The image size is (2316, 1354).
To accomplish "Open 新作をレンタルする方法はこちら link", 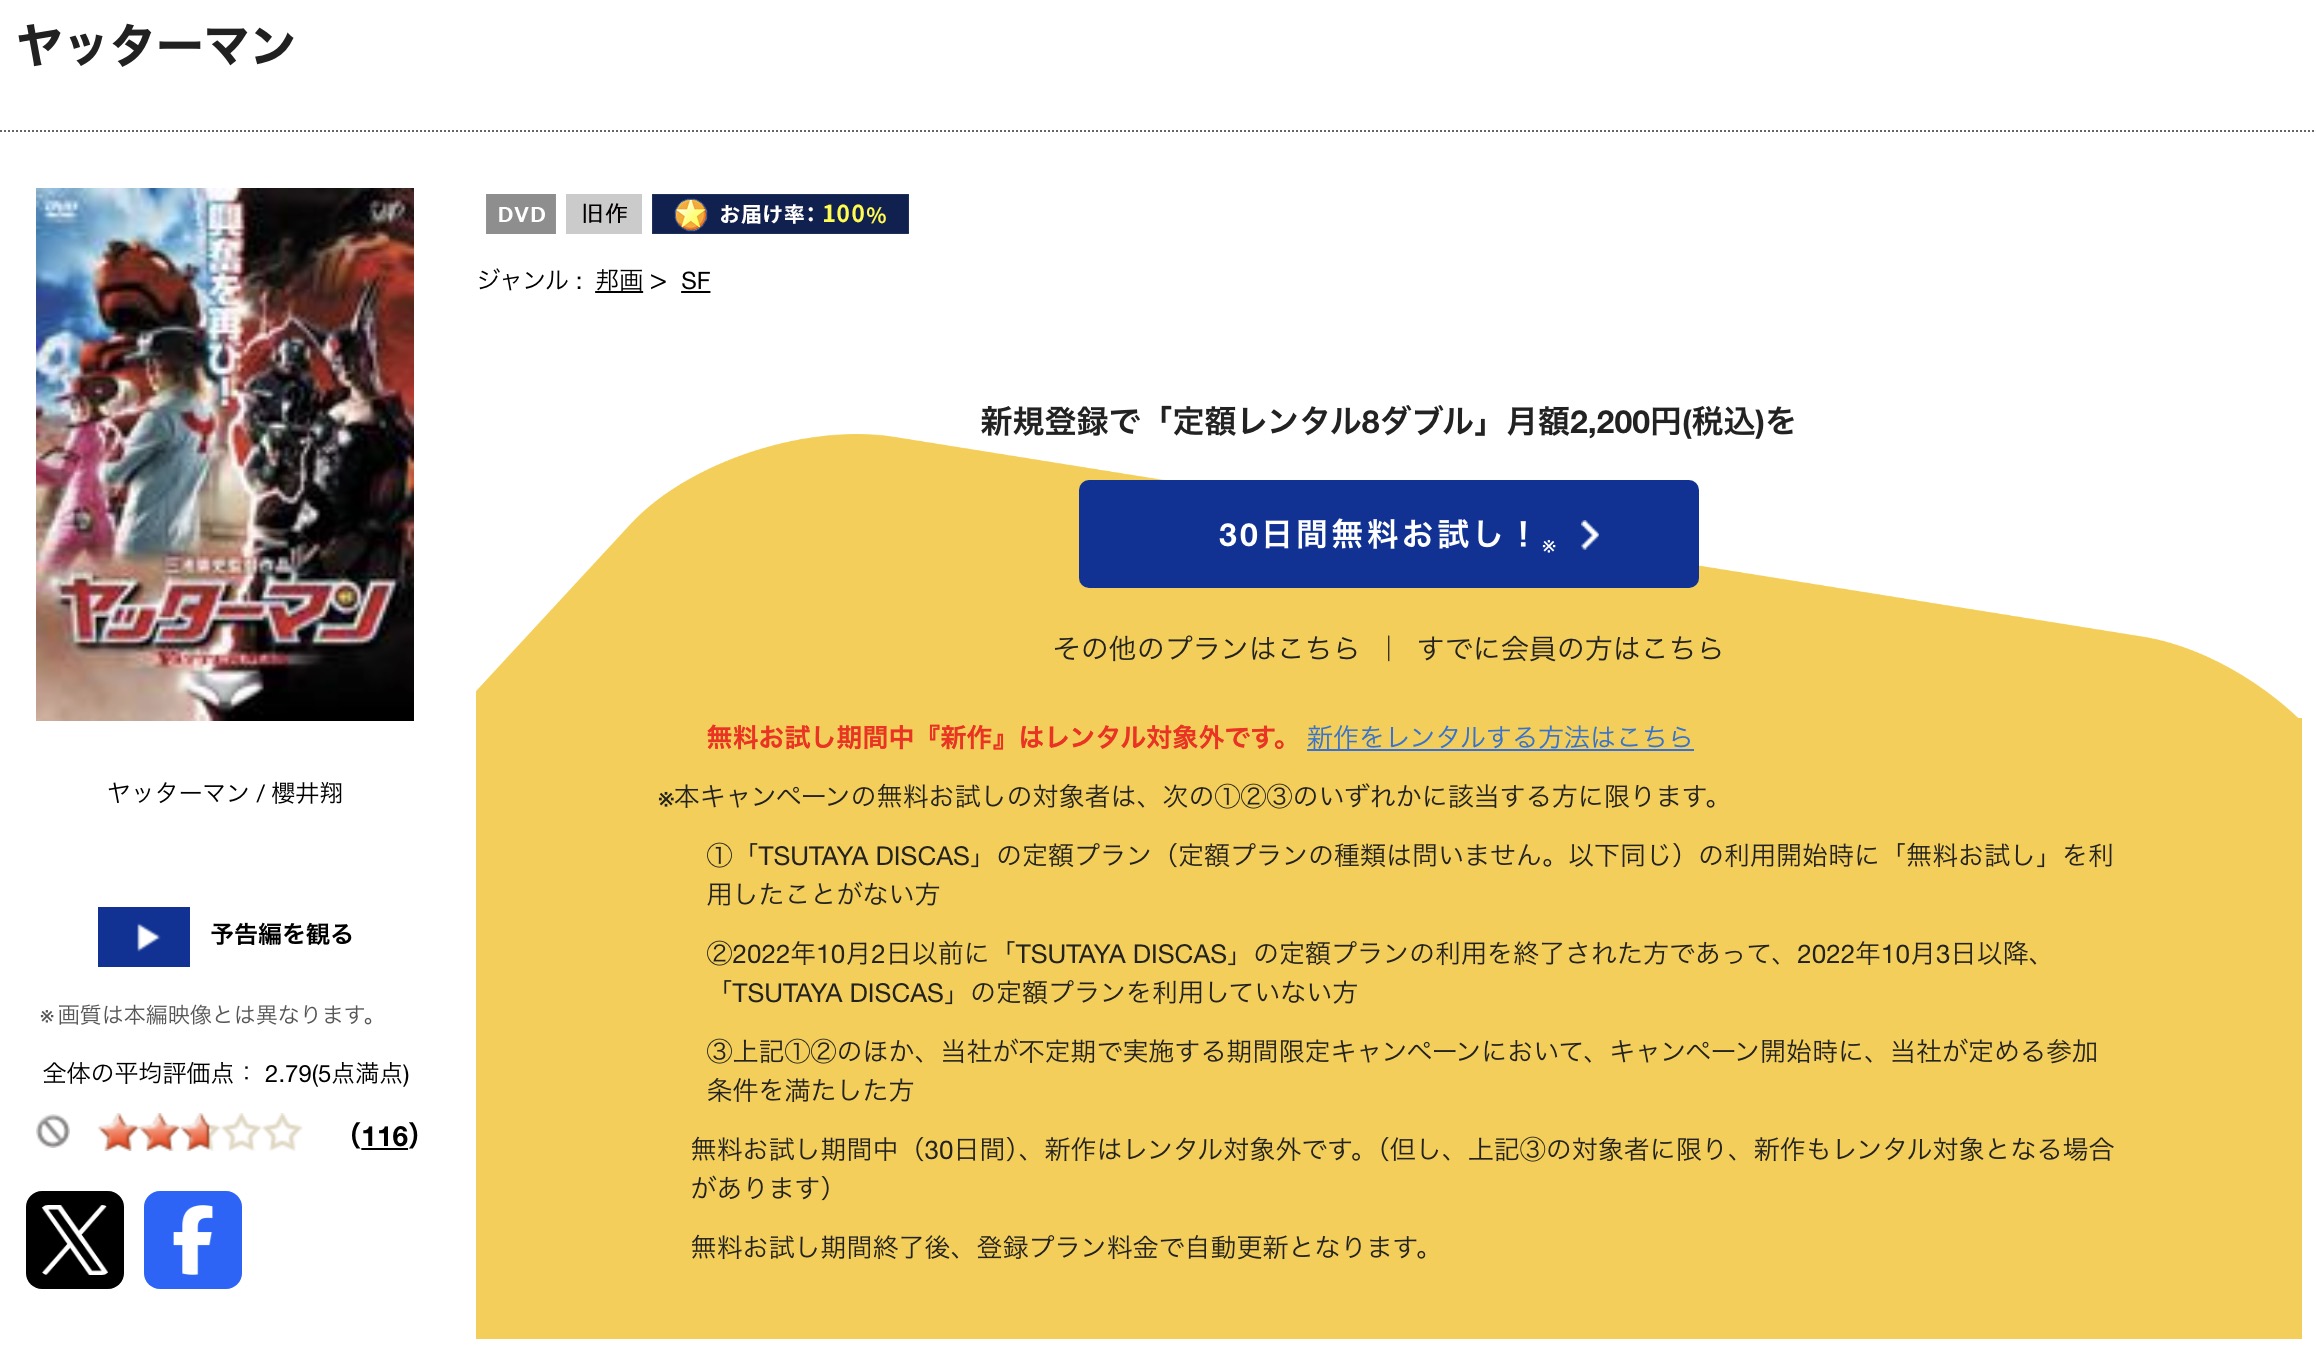I will [1499, 737].
